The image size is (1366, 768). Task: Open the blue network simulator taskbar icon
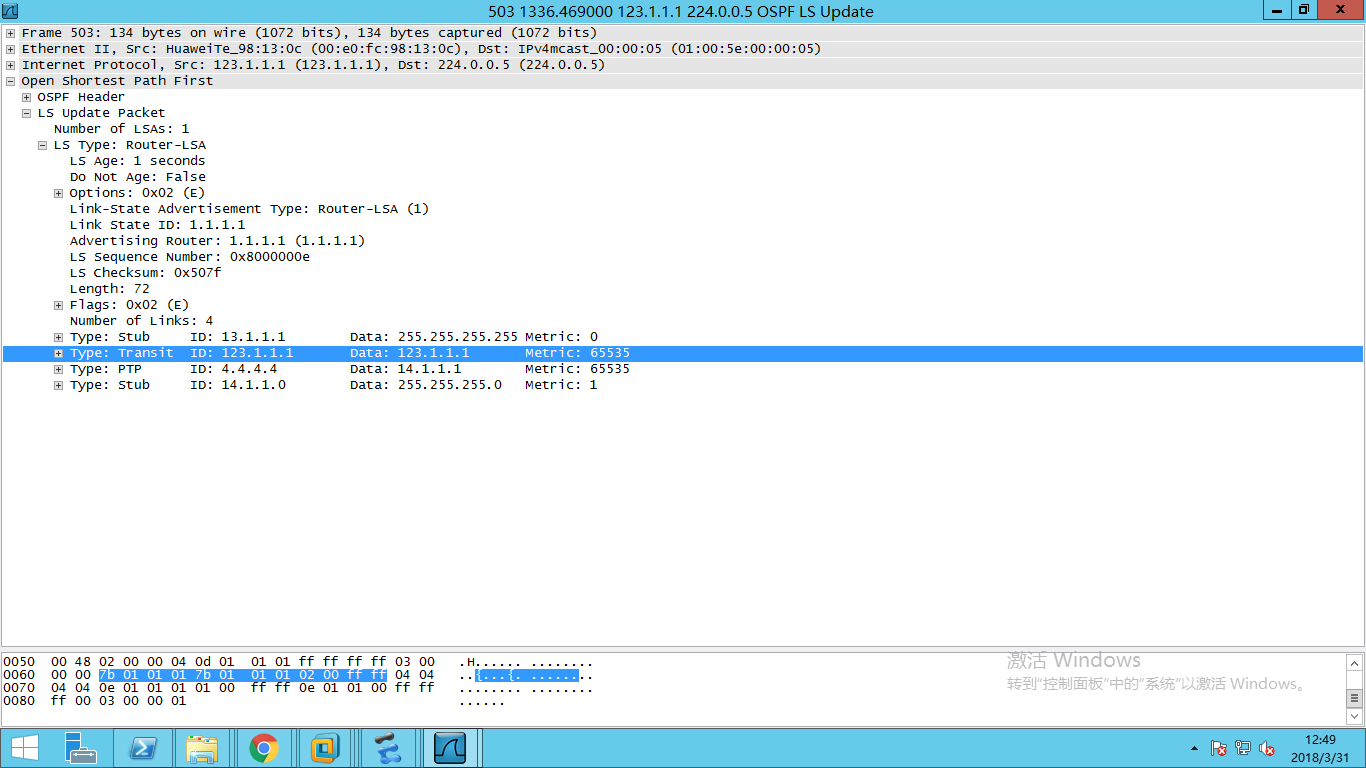pyautogui.click(x=387, y=748)
